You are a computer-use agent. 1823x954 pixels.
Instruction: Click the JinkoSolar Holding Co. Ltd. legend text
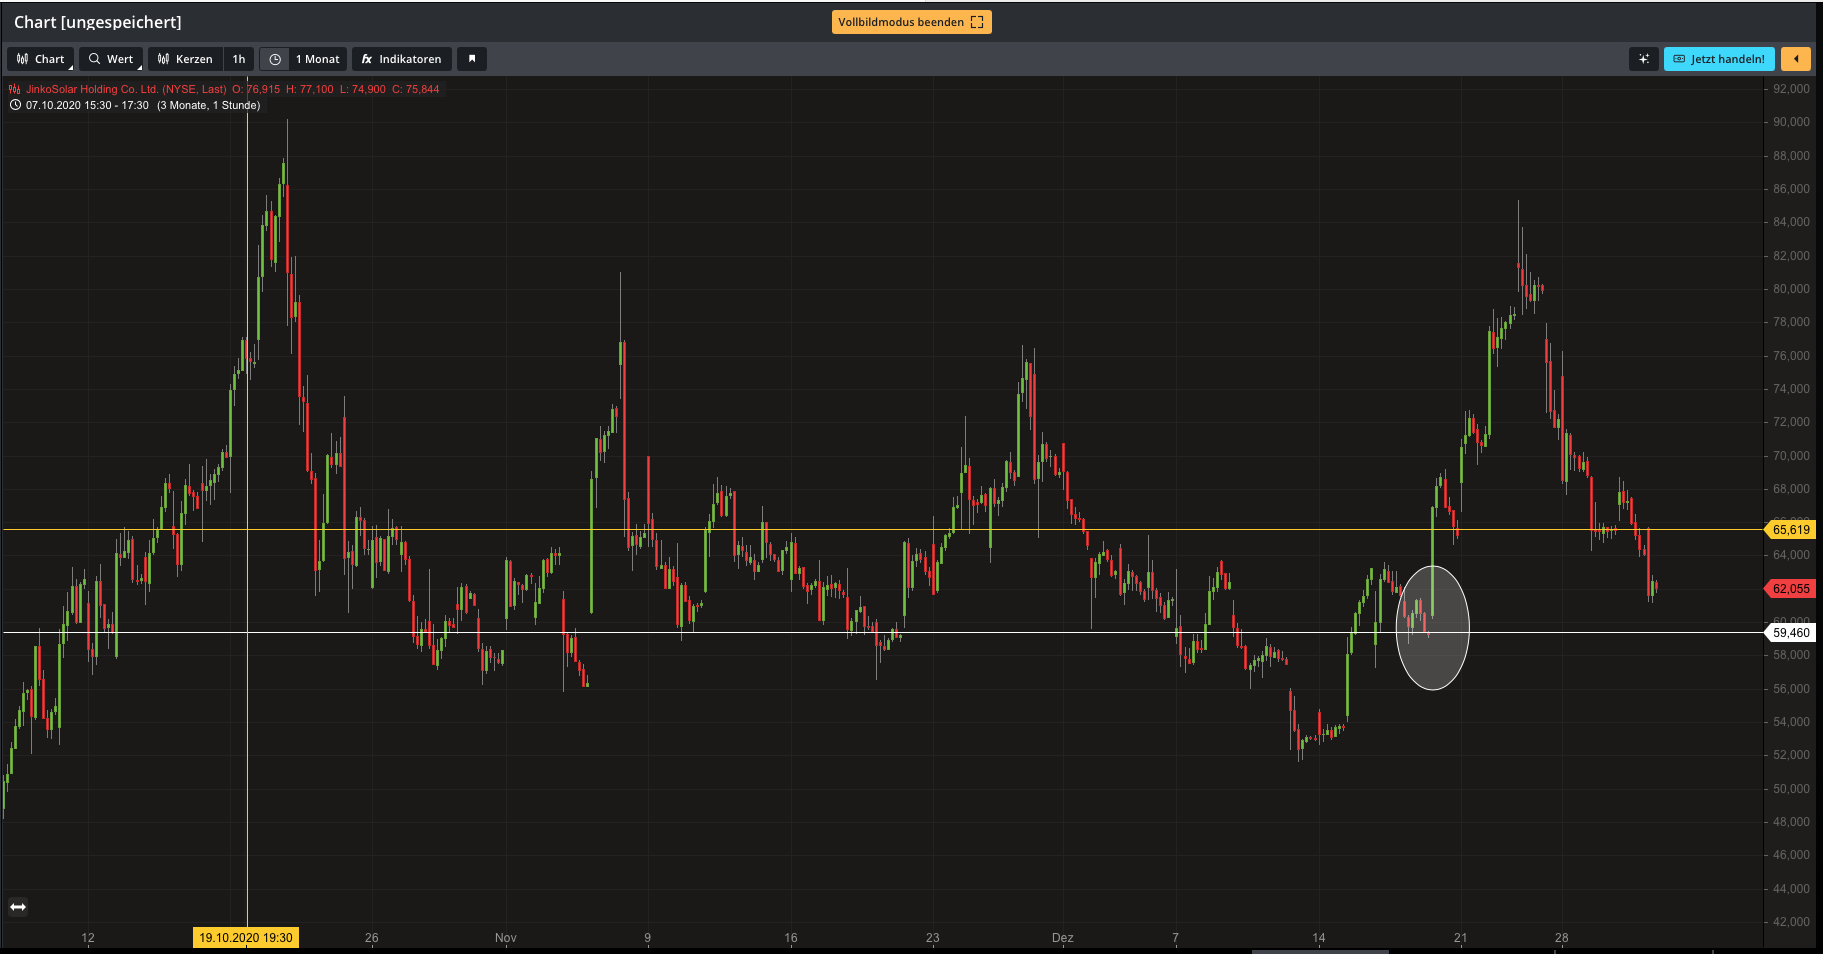click(x=126, y=89)
